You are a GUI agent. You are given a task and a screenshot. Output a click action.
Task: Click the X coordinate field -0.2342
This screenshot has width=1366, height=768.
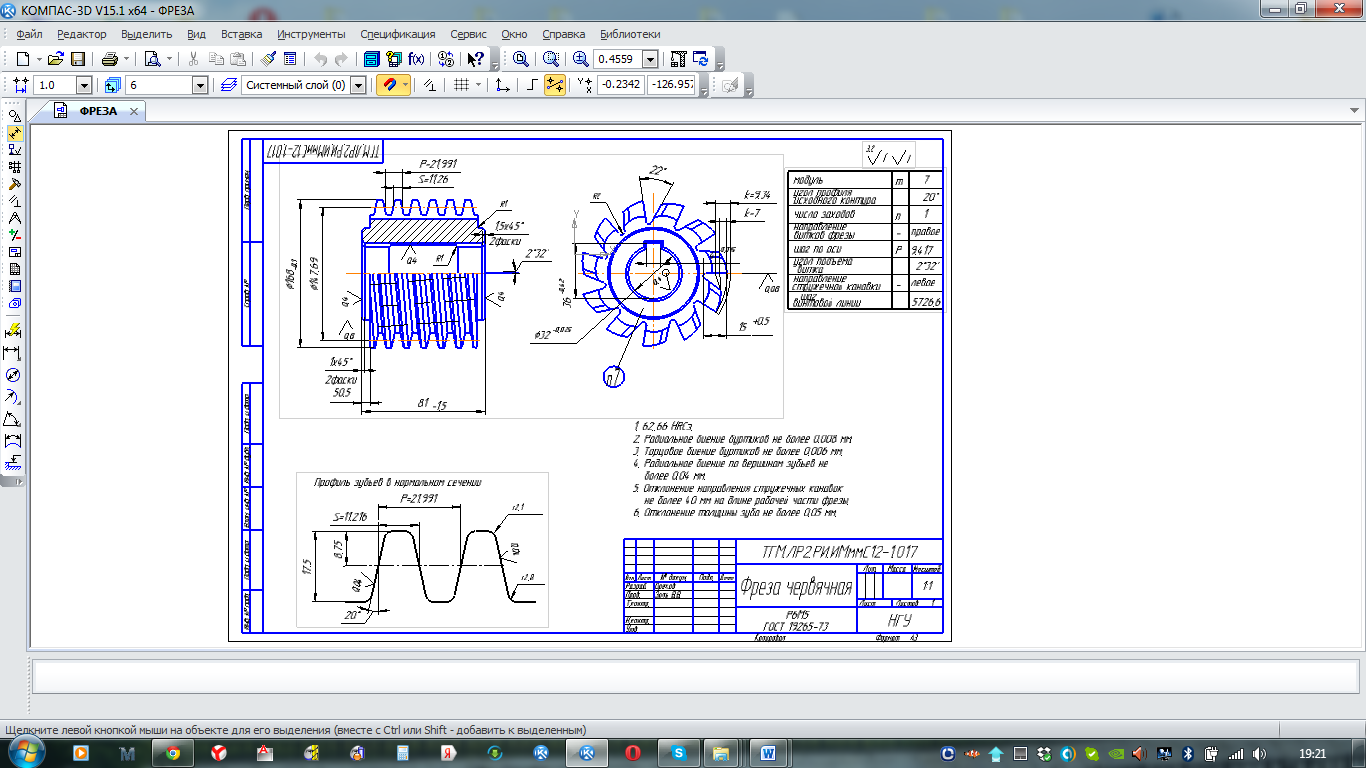coord(620,85)
